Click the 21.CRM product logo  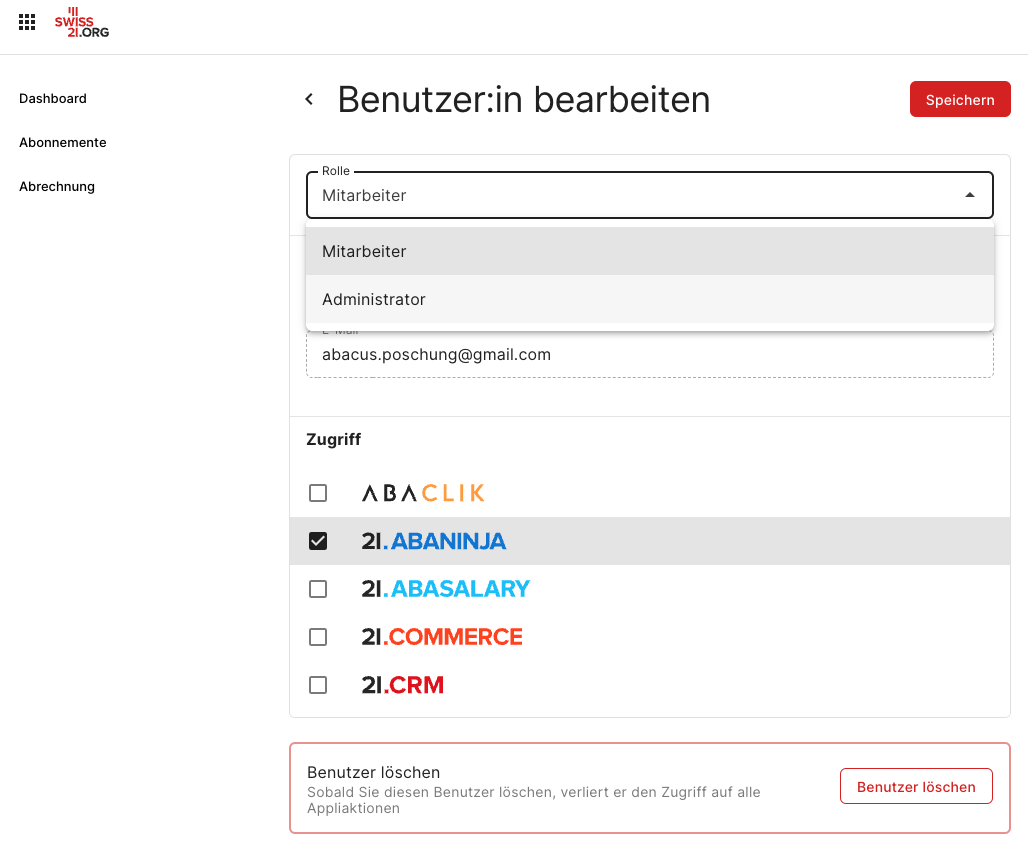pos(403,685)
